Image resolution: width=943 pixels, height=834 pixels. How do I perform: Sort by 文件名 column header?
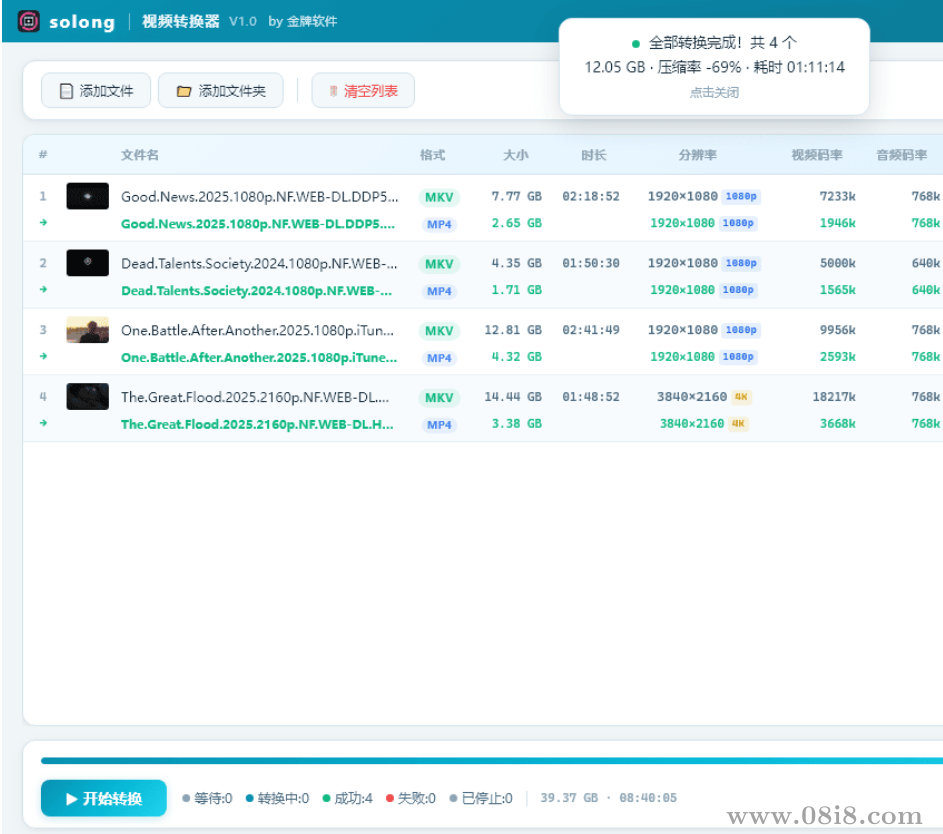(x=140, y=155)
